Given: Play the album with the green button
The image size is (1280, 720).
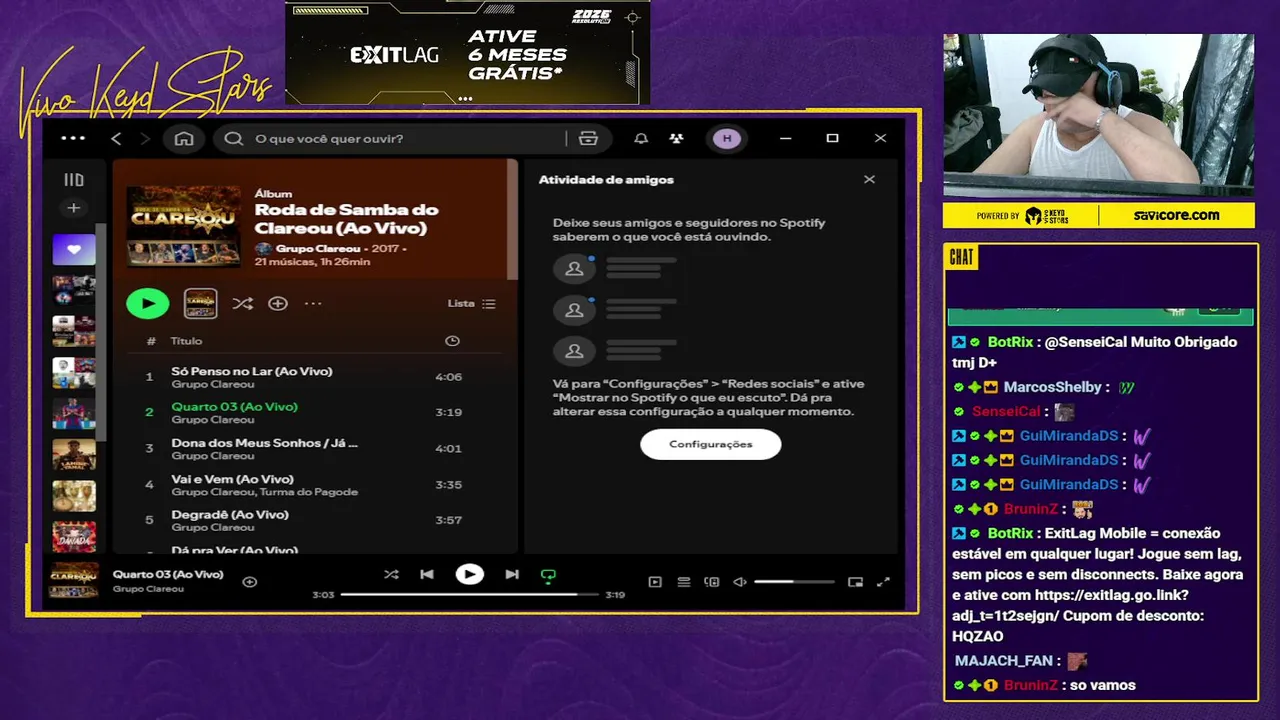Looking at the screenshot, I should point(148,303).
